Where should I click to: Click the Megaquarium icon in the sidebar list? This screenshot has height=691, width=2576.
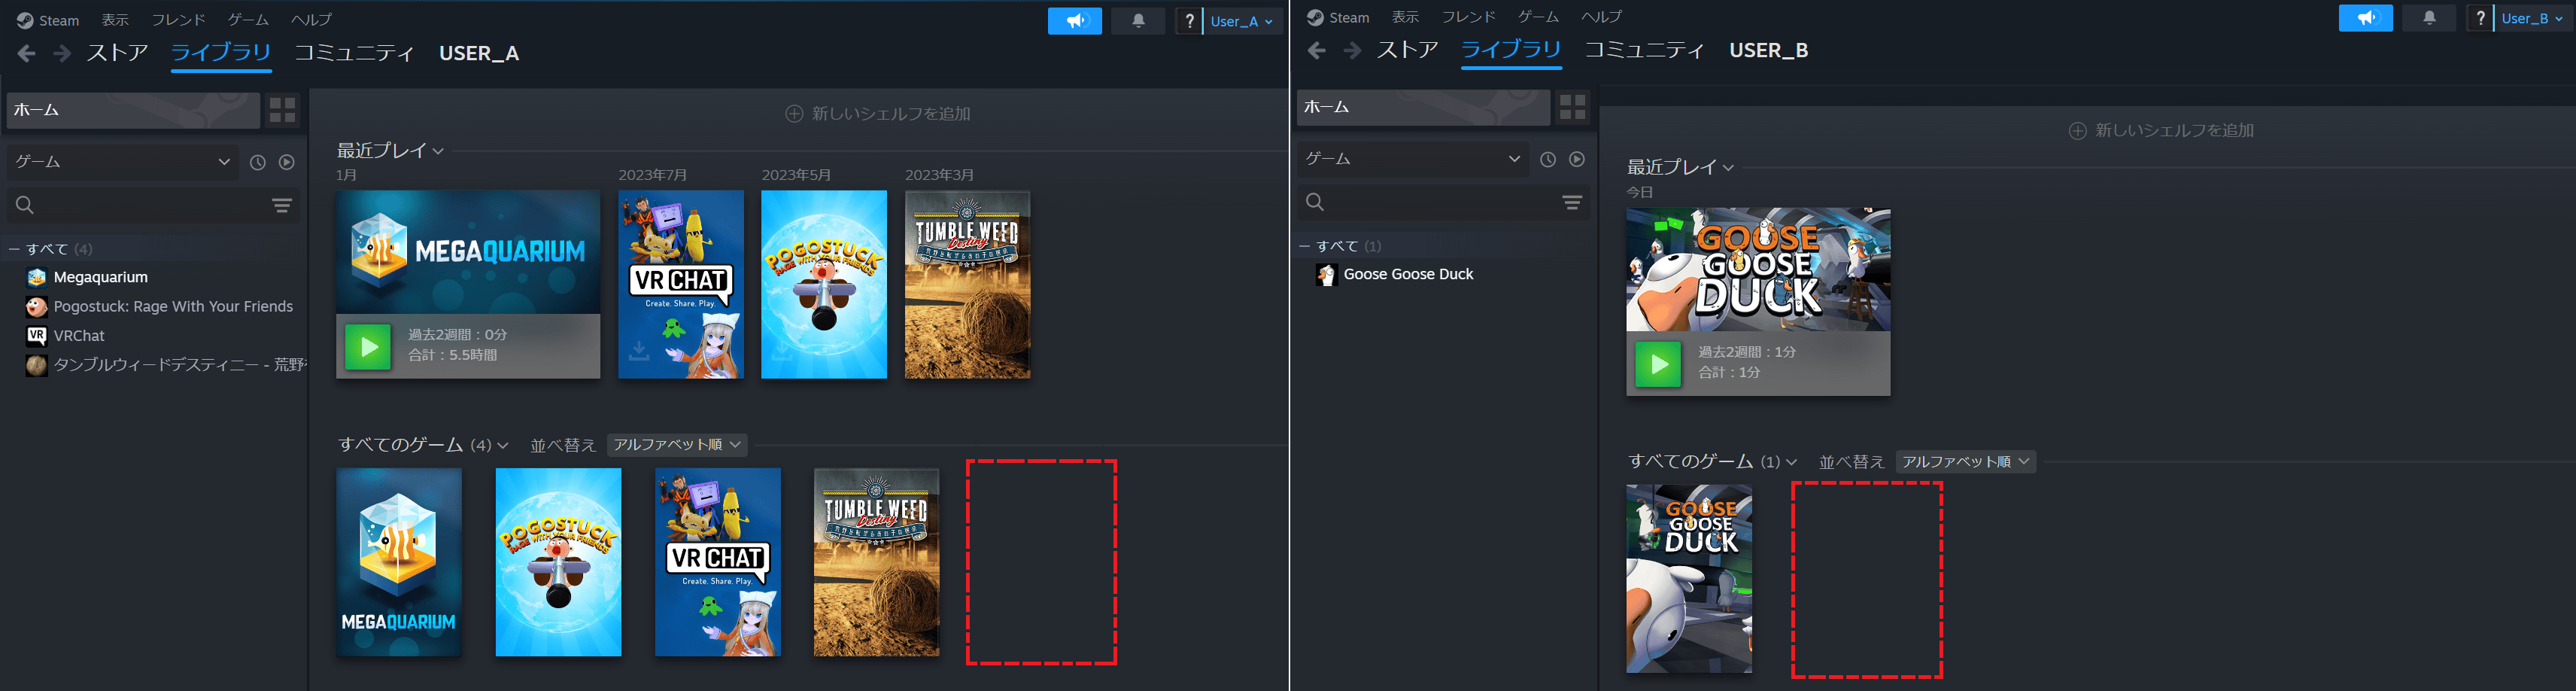(37, 278)
